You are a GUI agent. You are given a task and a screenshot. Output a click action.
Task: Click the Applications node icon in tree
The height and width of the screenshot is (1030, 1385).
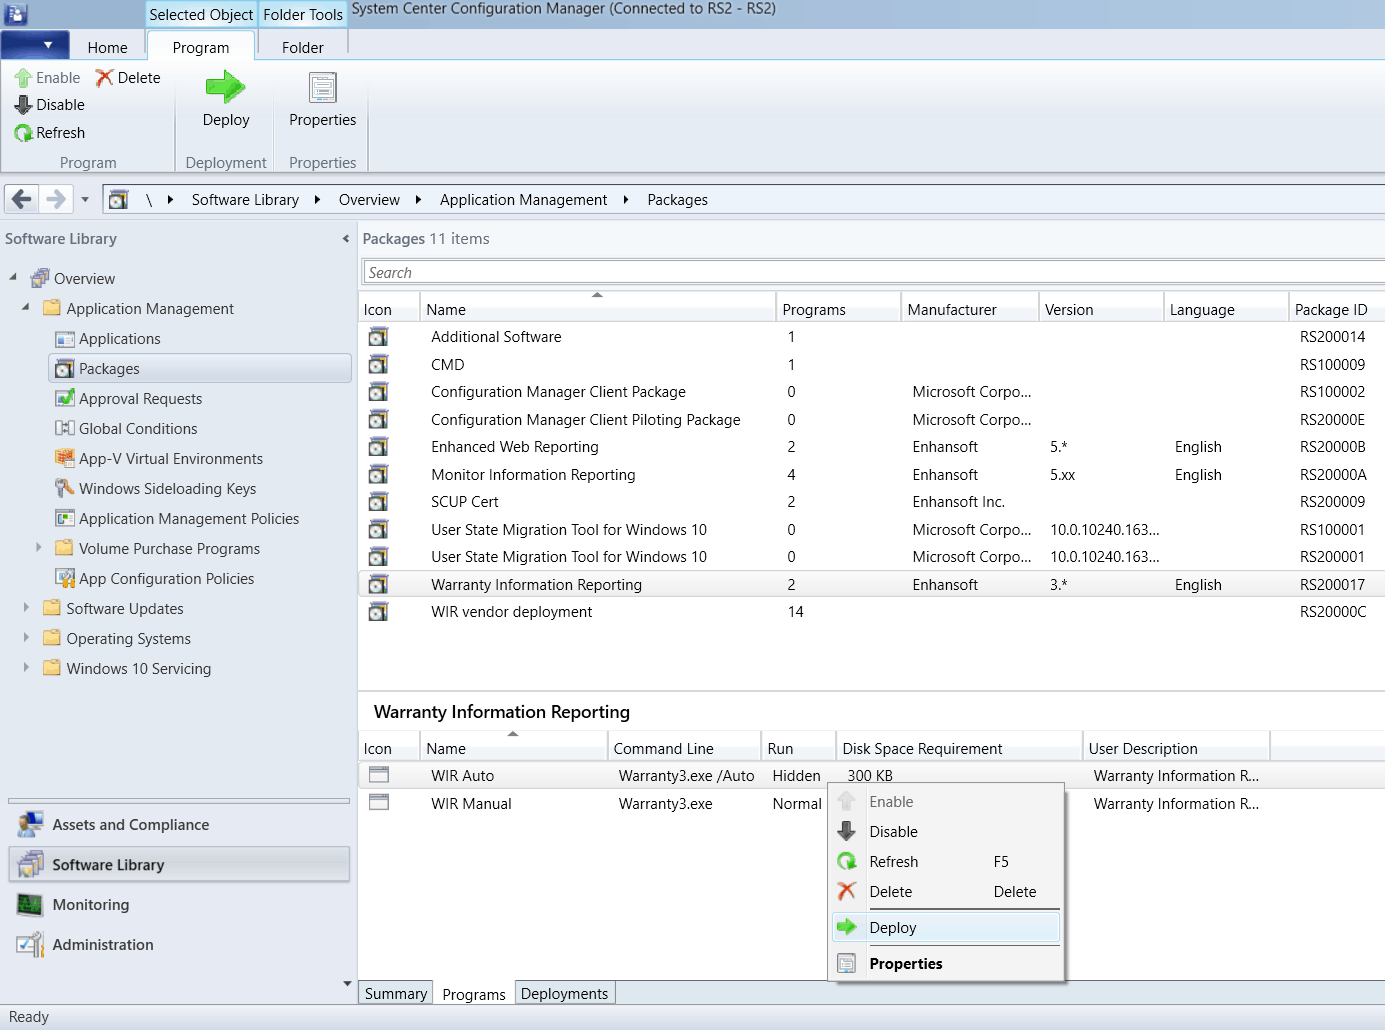point(65,339)
